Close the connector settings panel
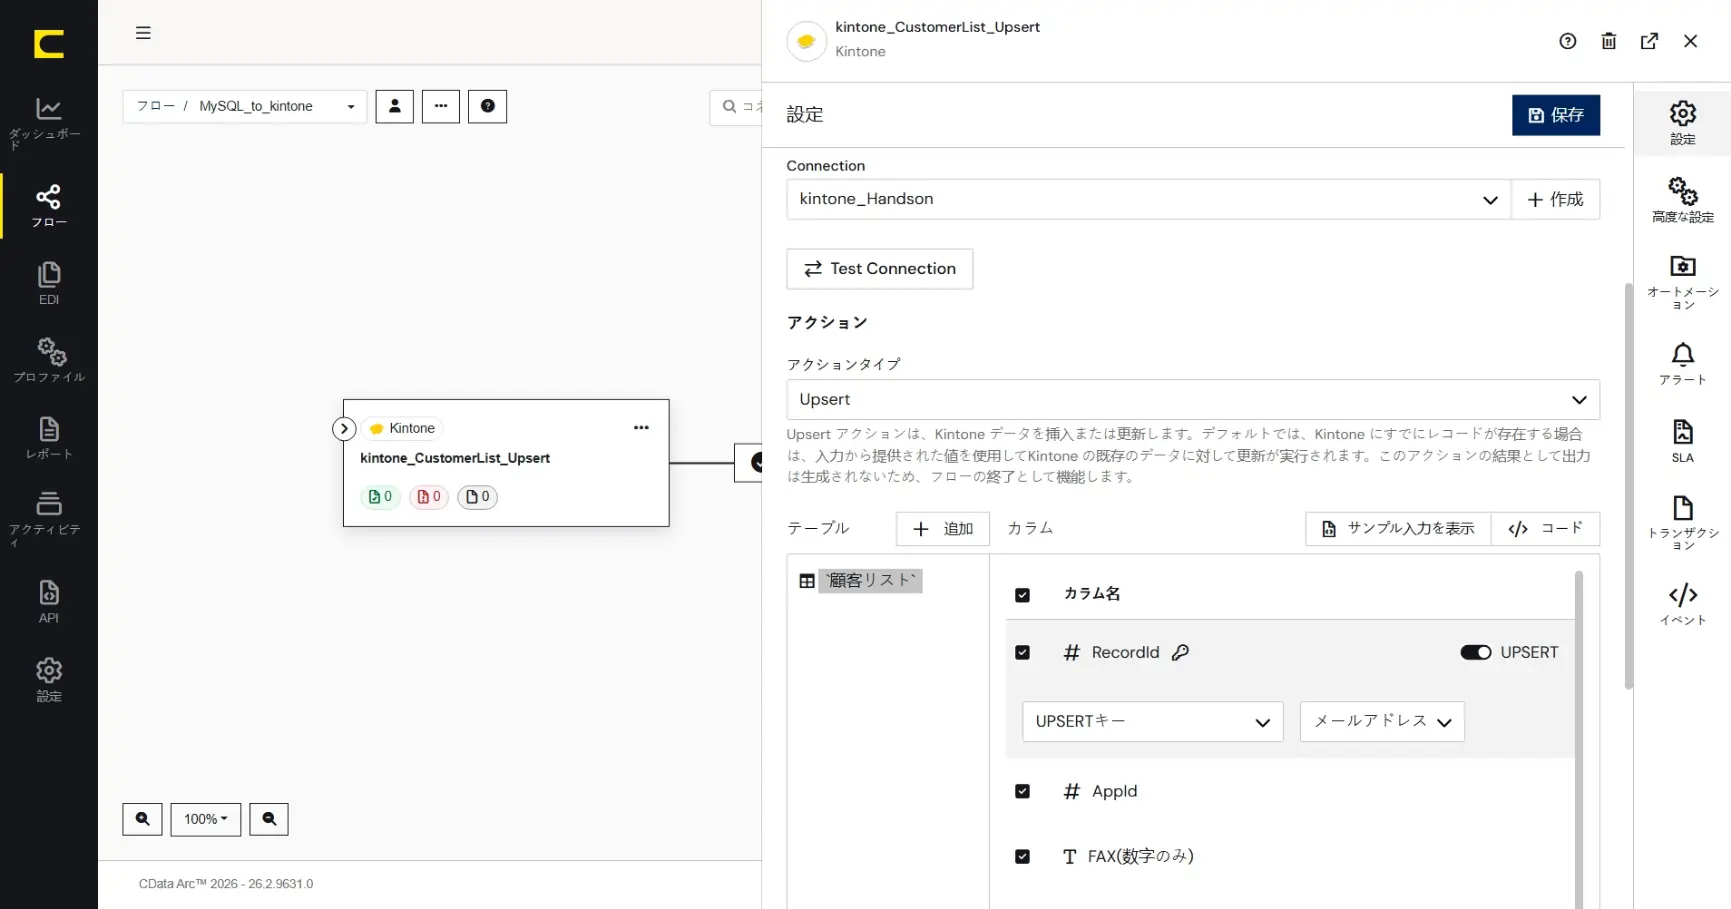This screenshot has height=909, width=1731. [x=1690, y=41]
